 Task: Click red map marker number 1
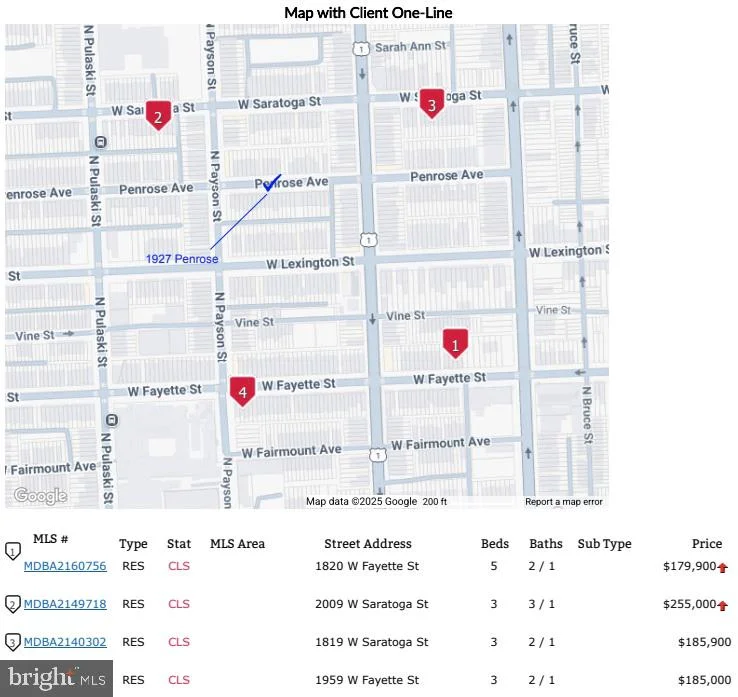455,344
